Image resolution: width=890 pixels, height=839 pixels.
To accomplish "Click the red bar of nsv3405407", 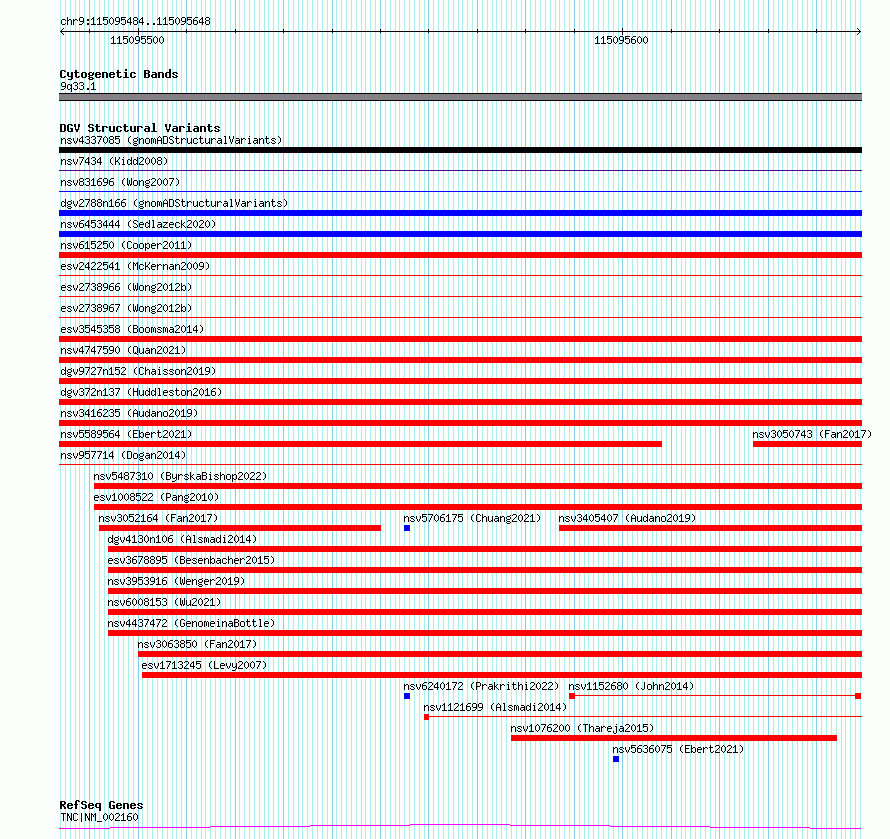I will pyautogui.click(x=710, y=528).
